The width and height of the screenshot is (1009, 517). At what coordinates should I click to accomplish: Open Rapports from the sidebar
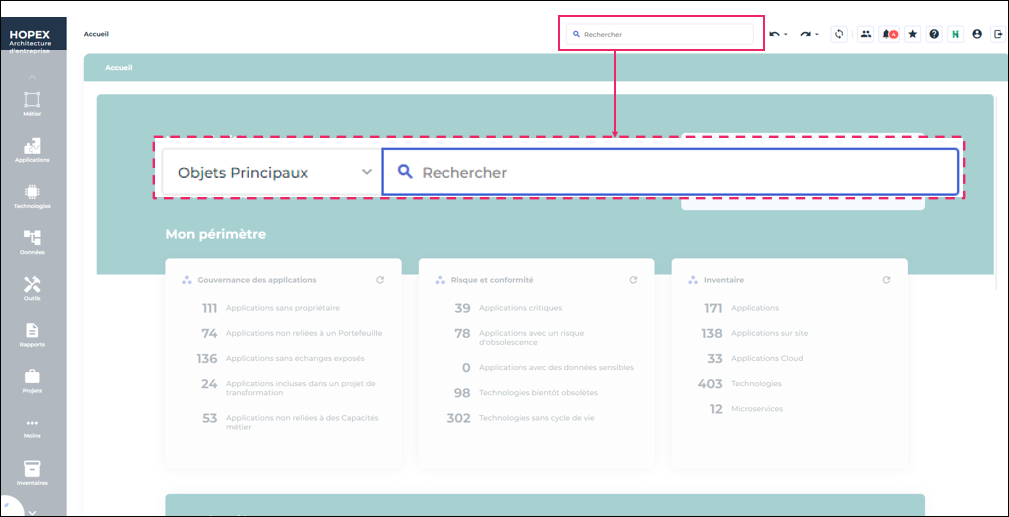coord(32,334)
